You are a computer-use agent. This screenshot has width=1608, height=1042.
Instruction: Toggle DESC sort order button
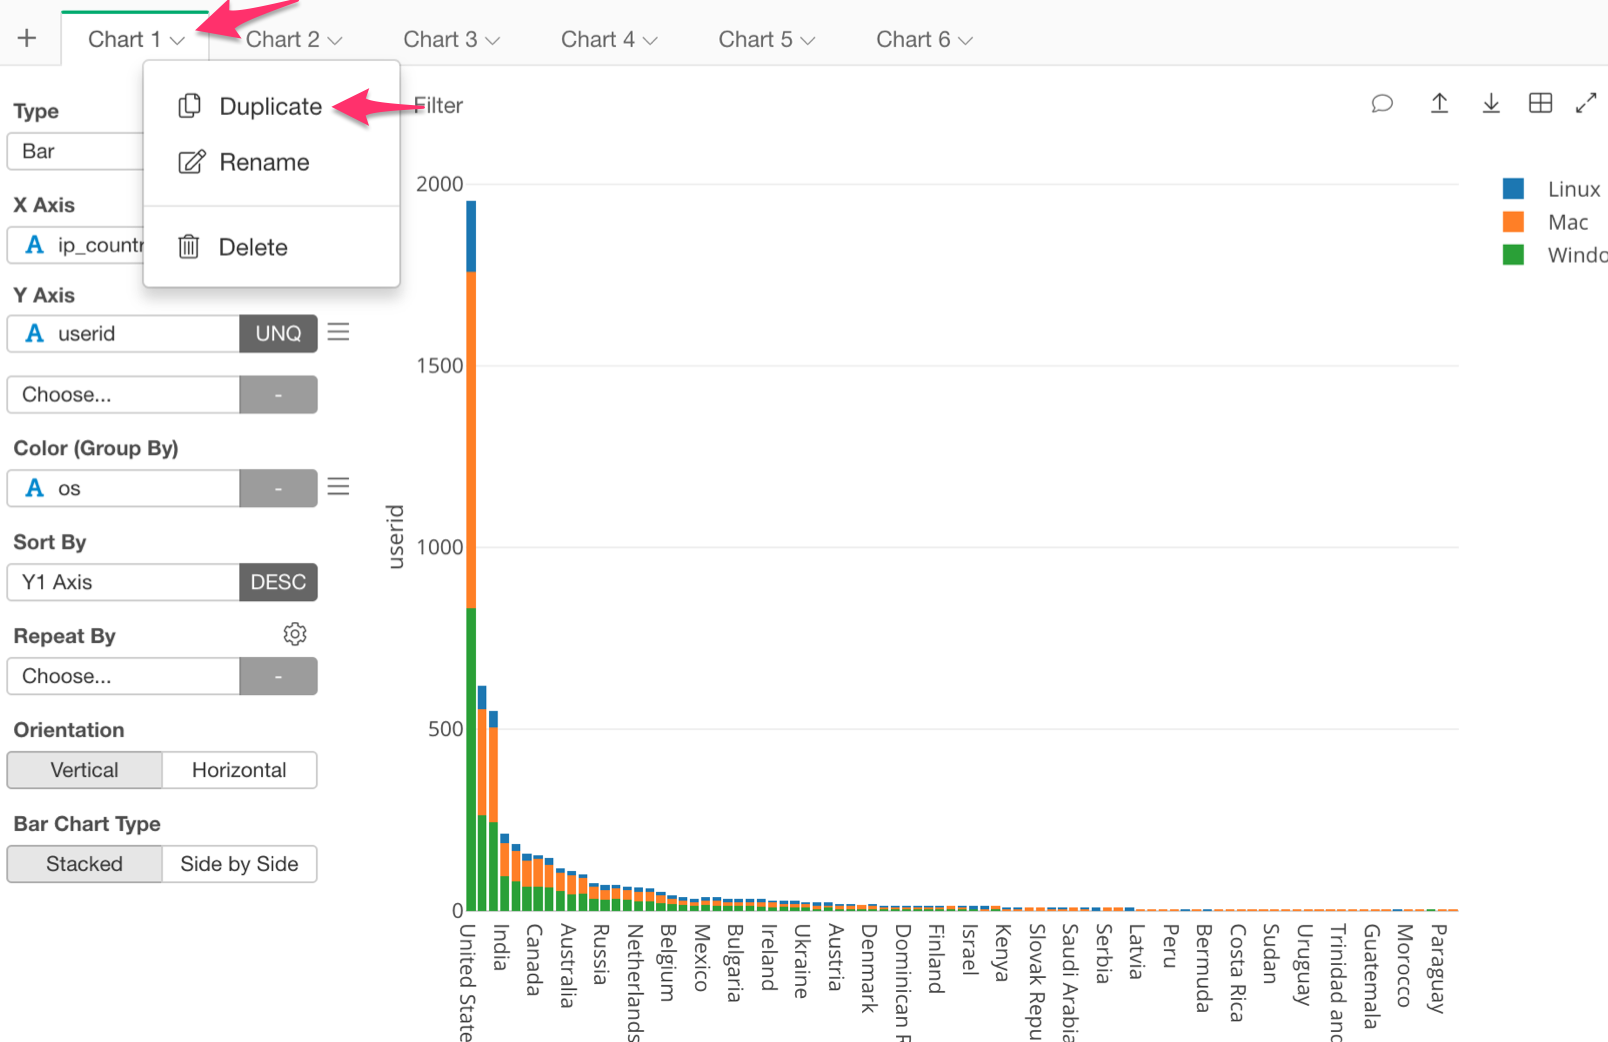278,582
